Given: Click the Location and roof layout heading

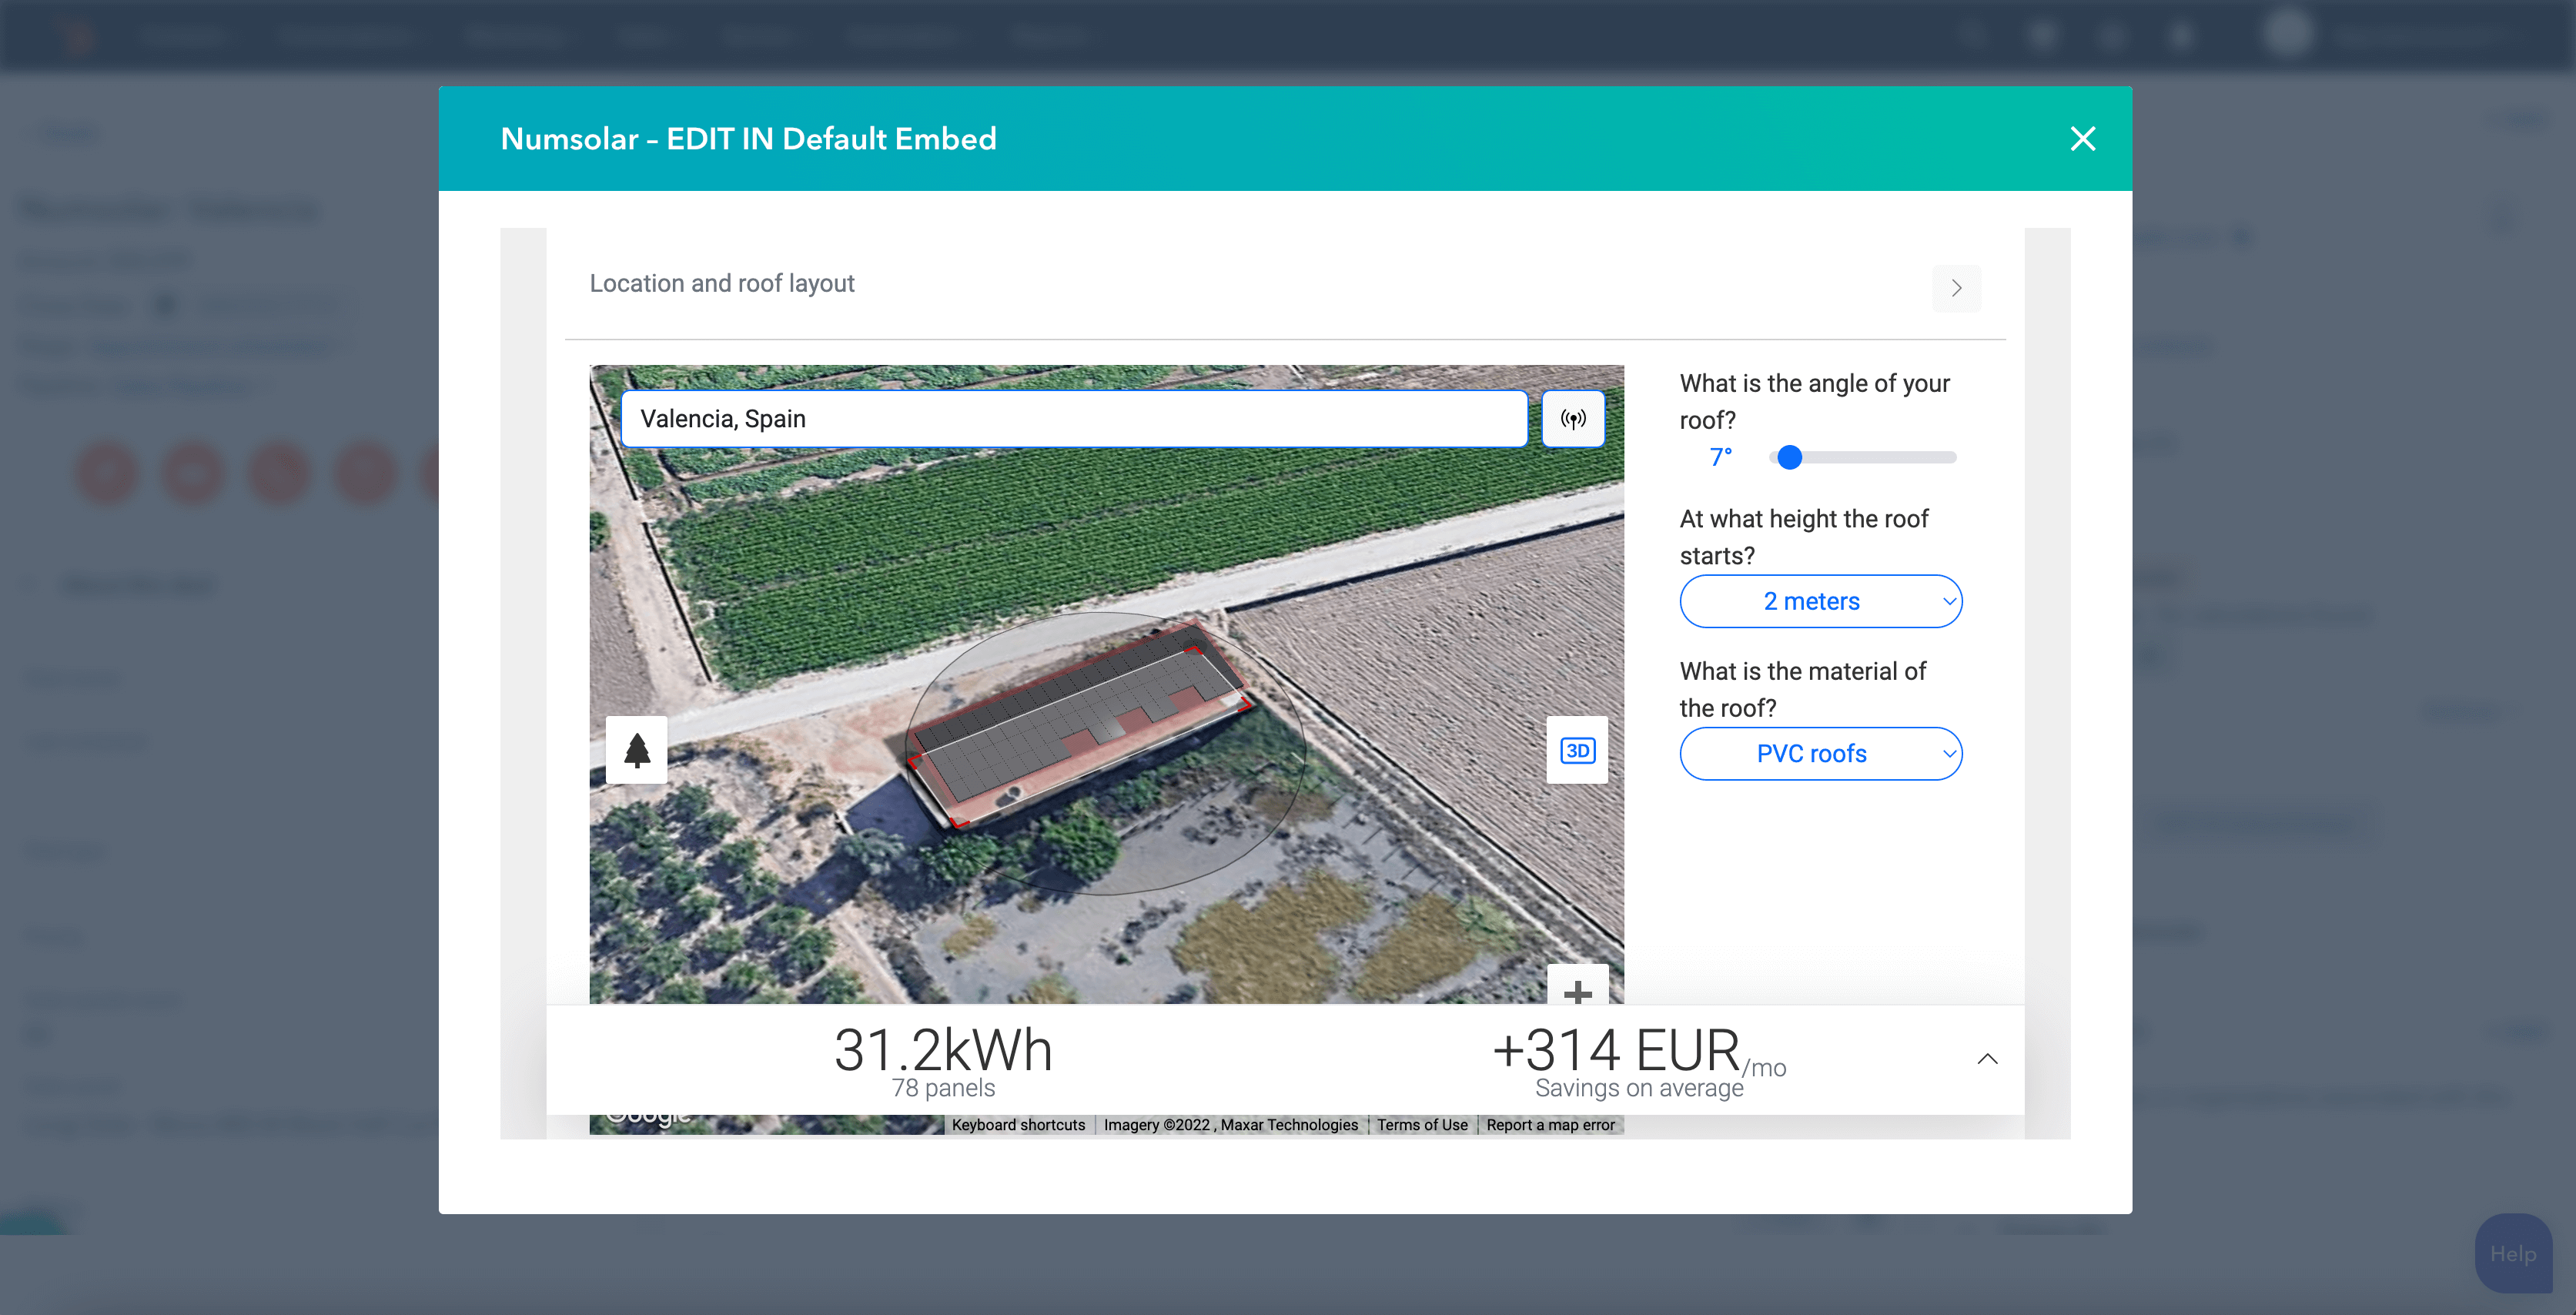Looking at the screenshot, I should (x=722, y=283).
